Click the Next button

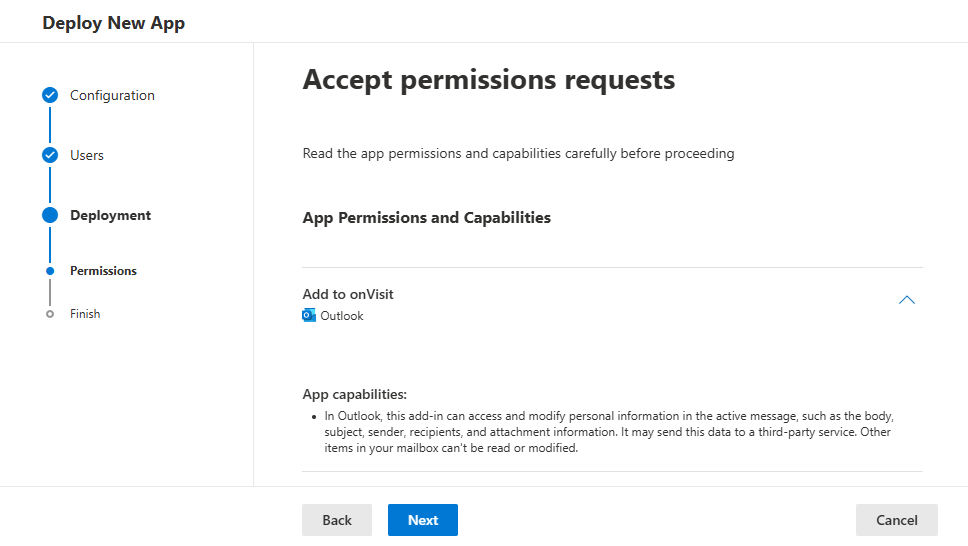pyautogui.click(x=423, y=520)
